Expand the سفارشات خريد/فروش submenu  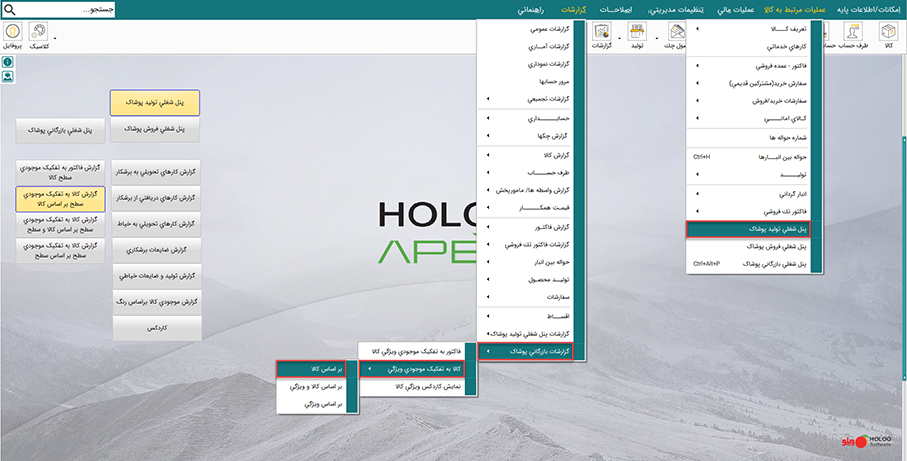[749, 101]
